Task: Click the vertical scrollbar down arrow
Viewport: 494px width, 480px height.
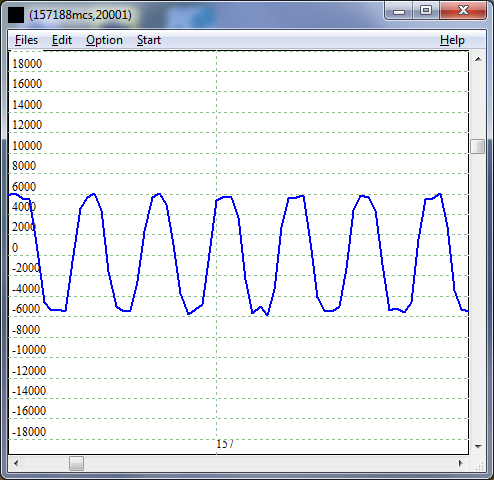Action: tap(478, 446)
